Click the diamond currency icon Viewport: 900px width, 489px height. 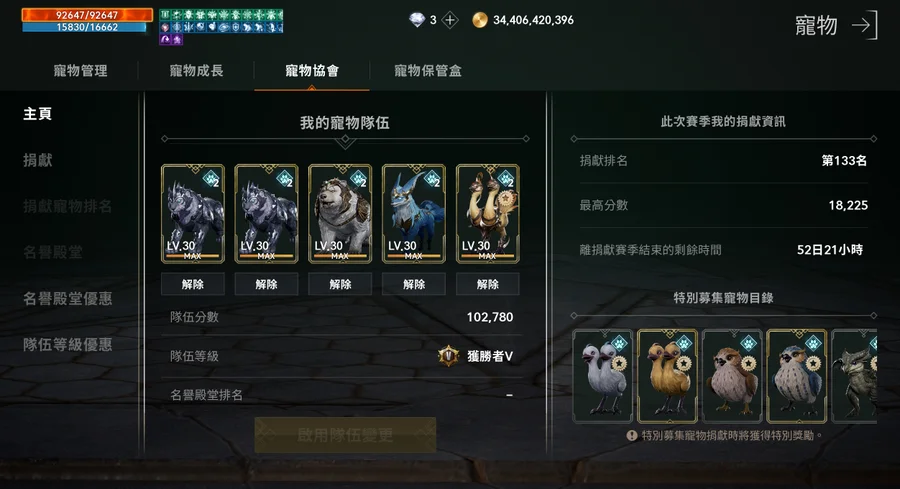click(417, 20)
